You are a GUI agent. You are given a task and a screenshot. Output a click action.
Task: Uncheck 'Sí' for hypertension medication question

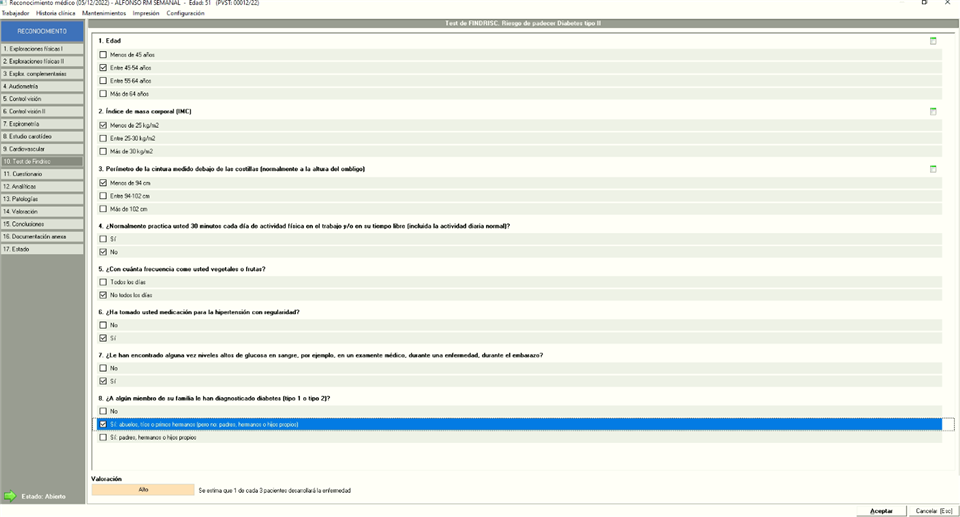tap(103, 338)
